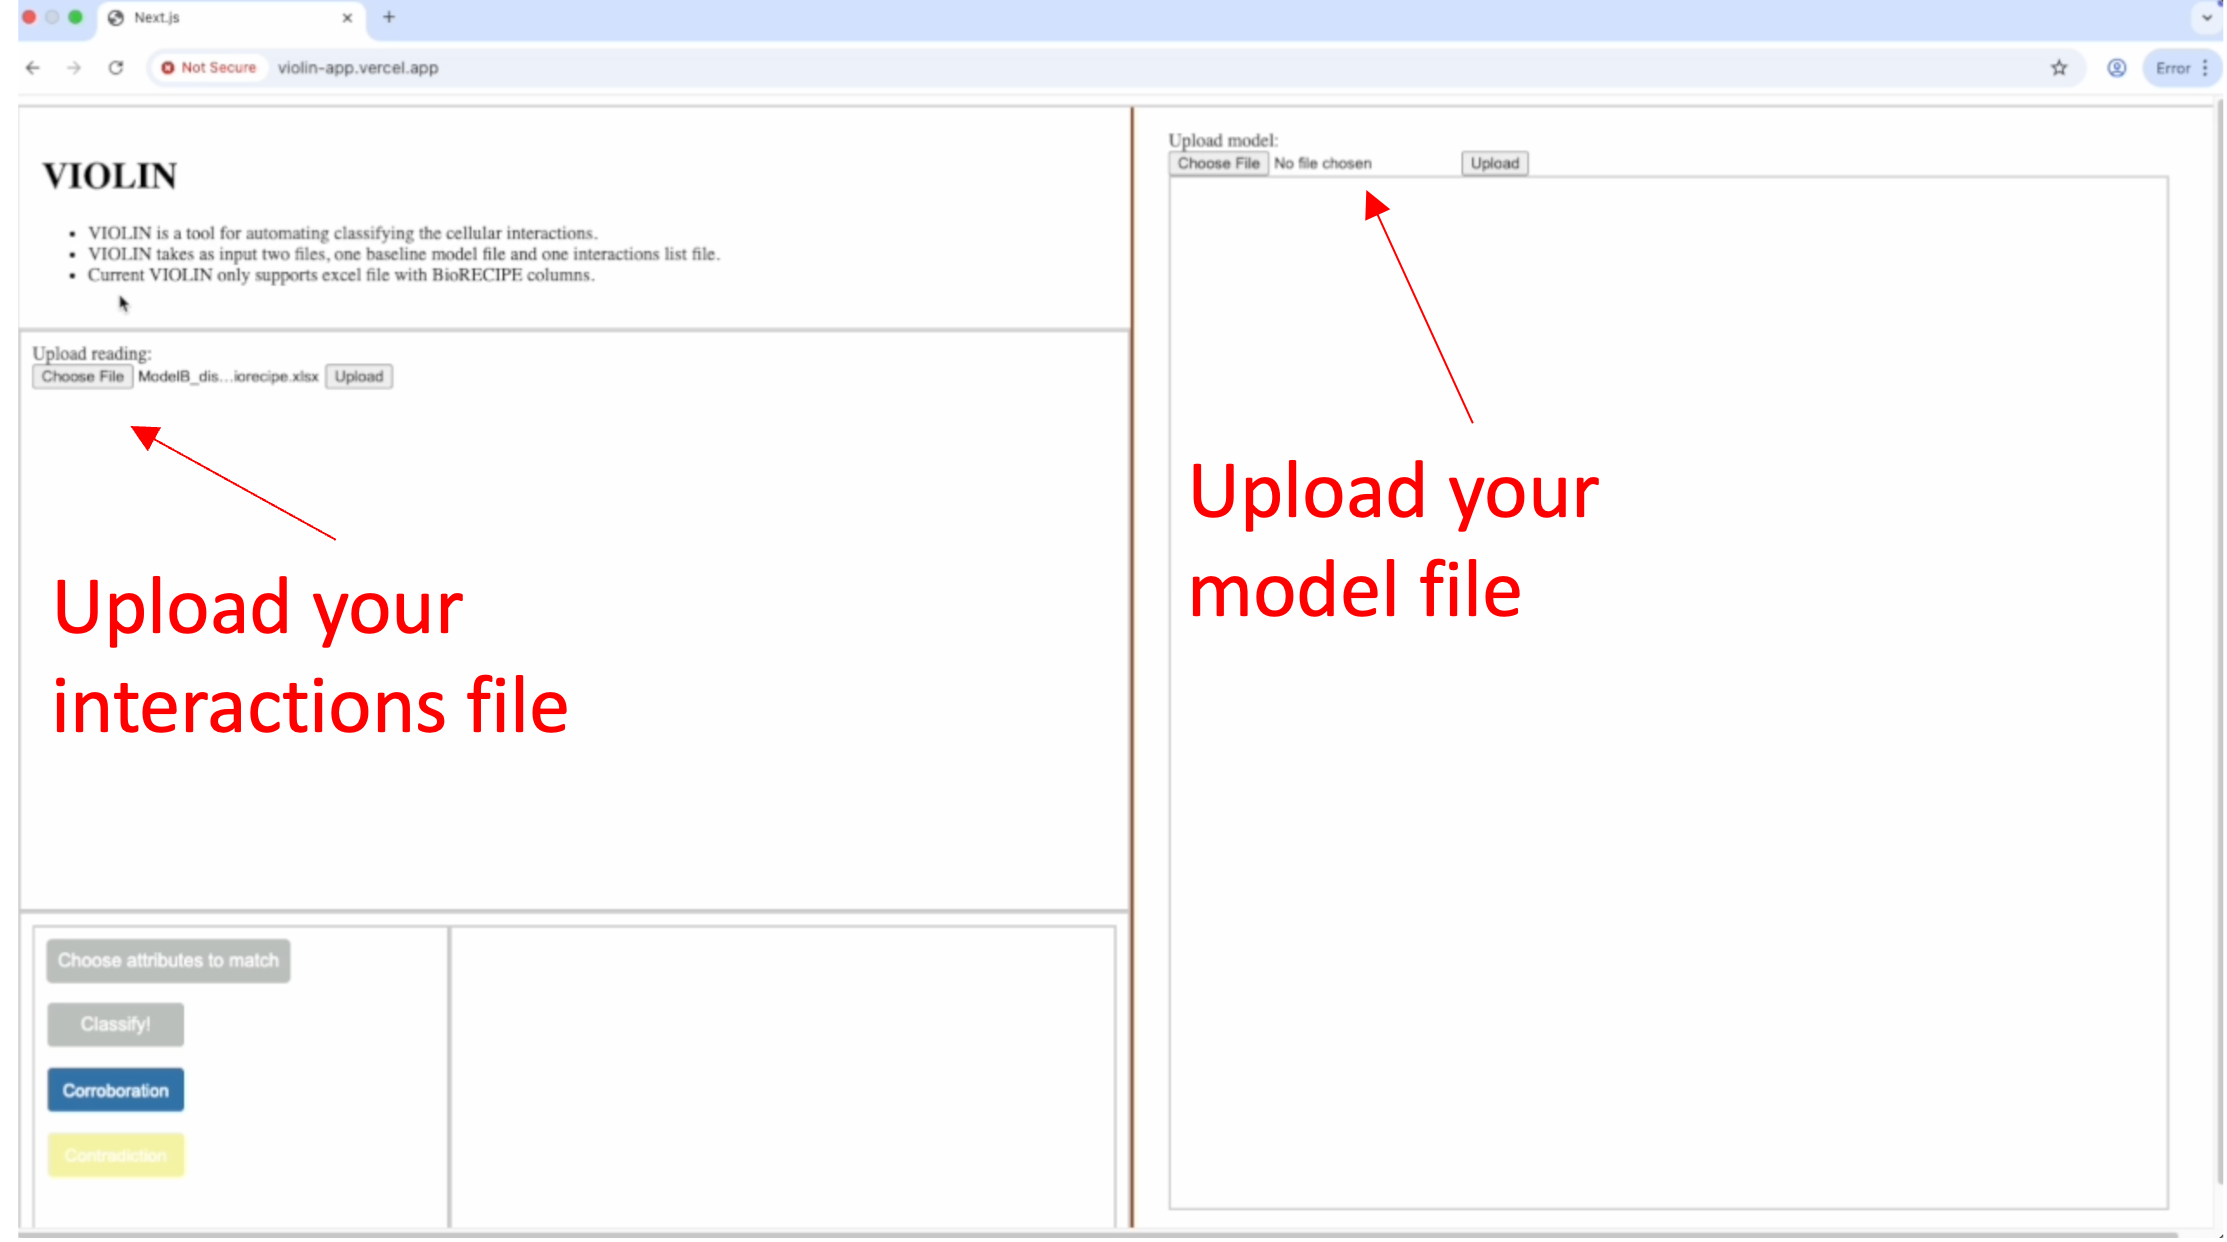The width and height of the screenshot is (2227, 1242).
Task: Click Choose attributes to match button
Action: [168, 961]
